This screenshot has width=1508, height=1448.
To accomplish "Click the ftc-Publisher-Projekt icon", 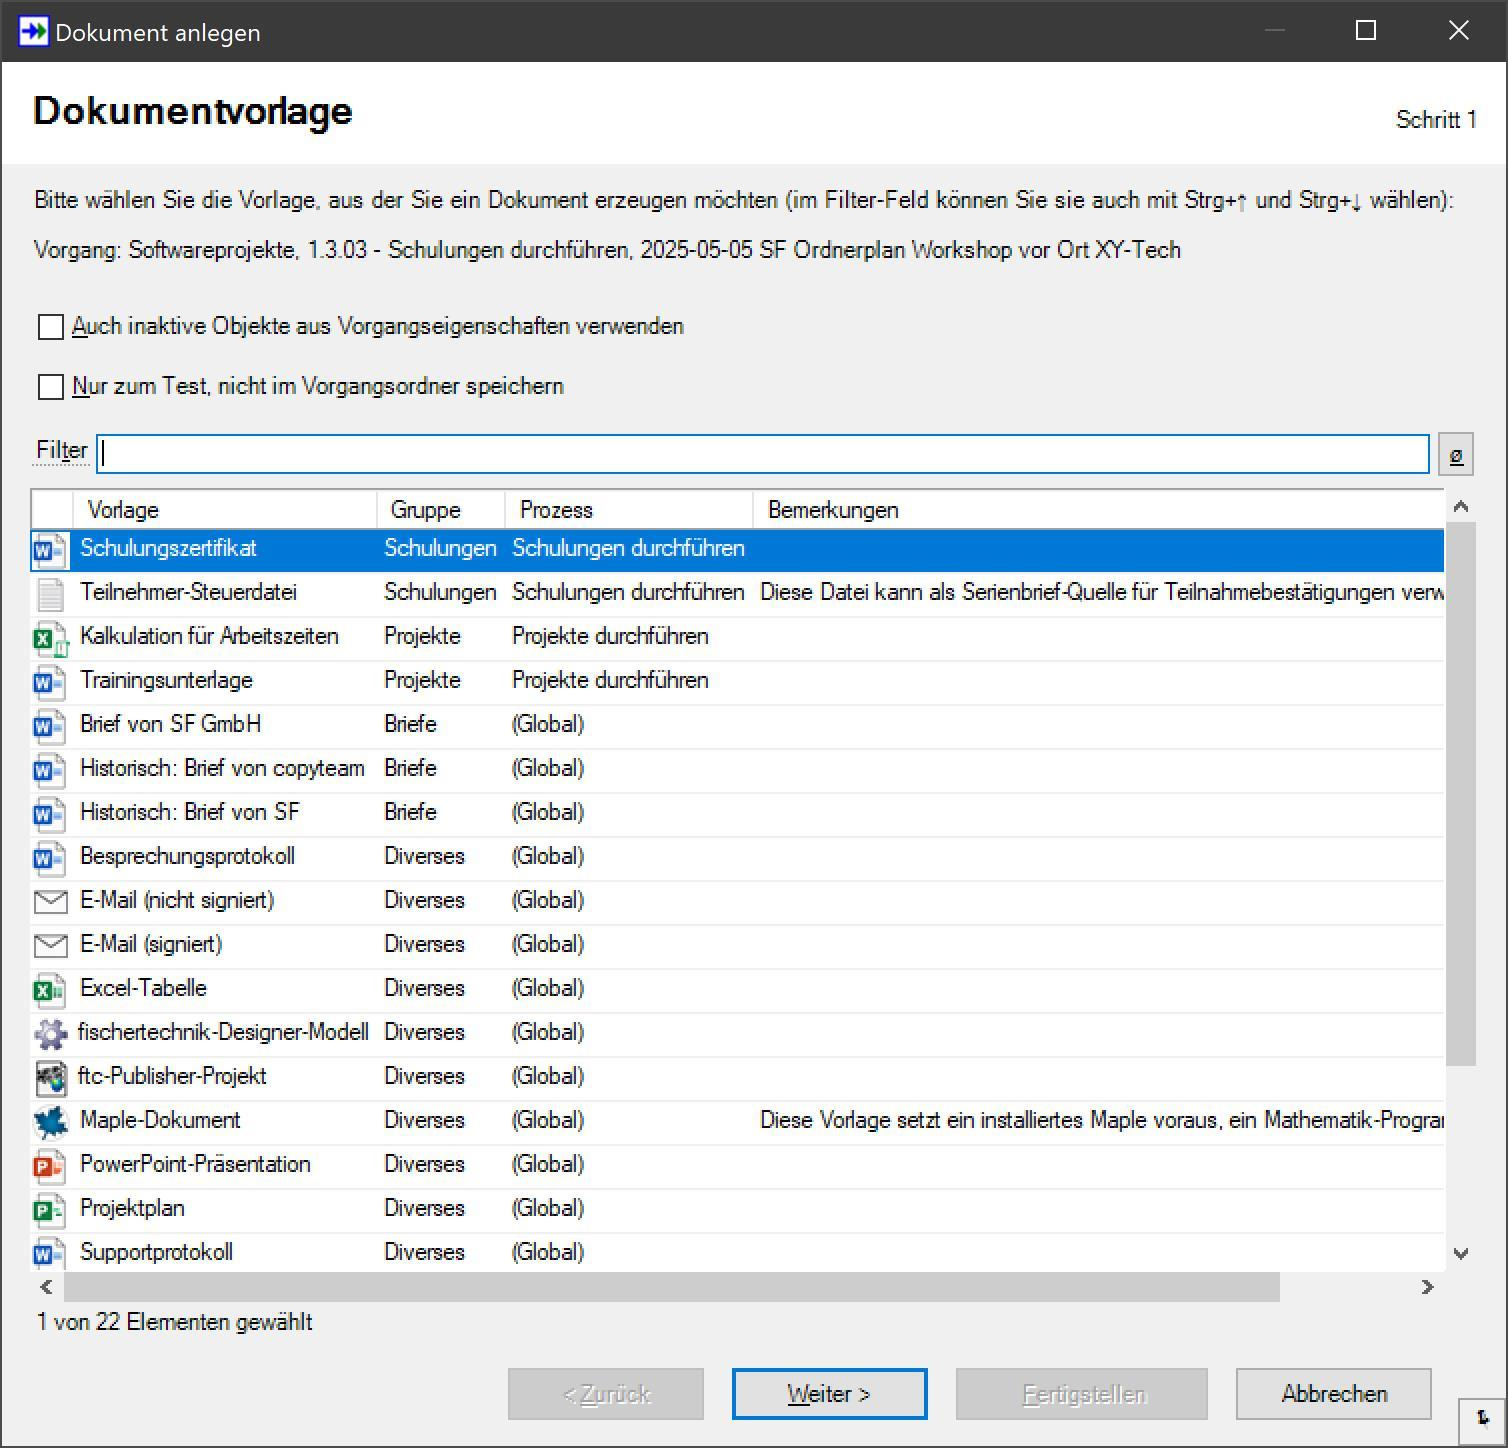I will coord(50,1077).
